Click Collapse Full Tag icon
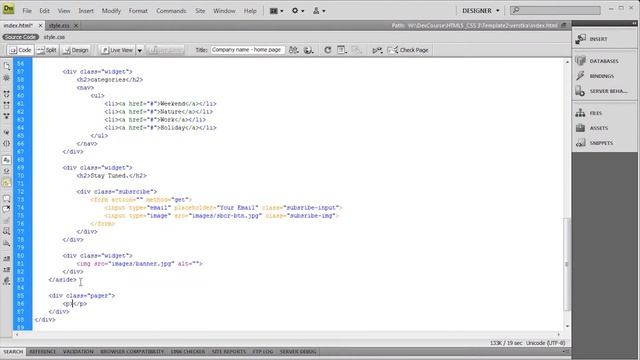640x360 pixels. pos(7,94)
